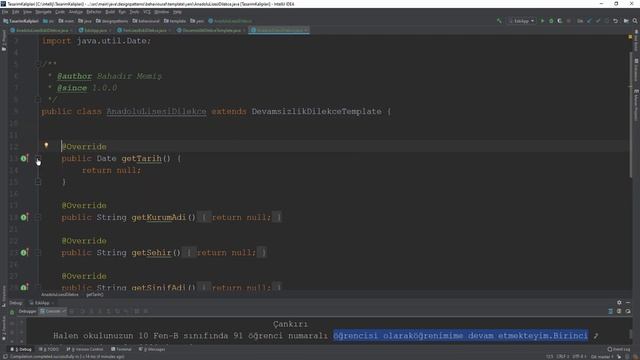
Task: Click the revert undo arrow icon in the toolbar
Action: [616, 21]
